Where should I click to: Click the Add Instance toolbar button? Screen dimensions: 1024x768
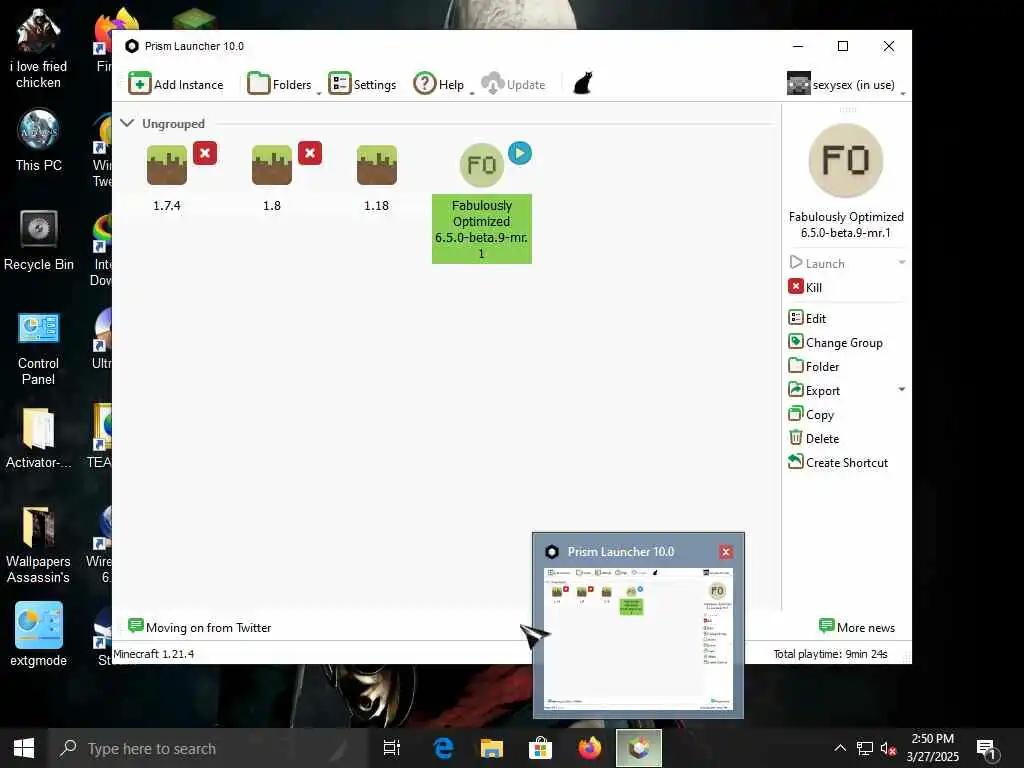(176, 84)
